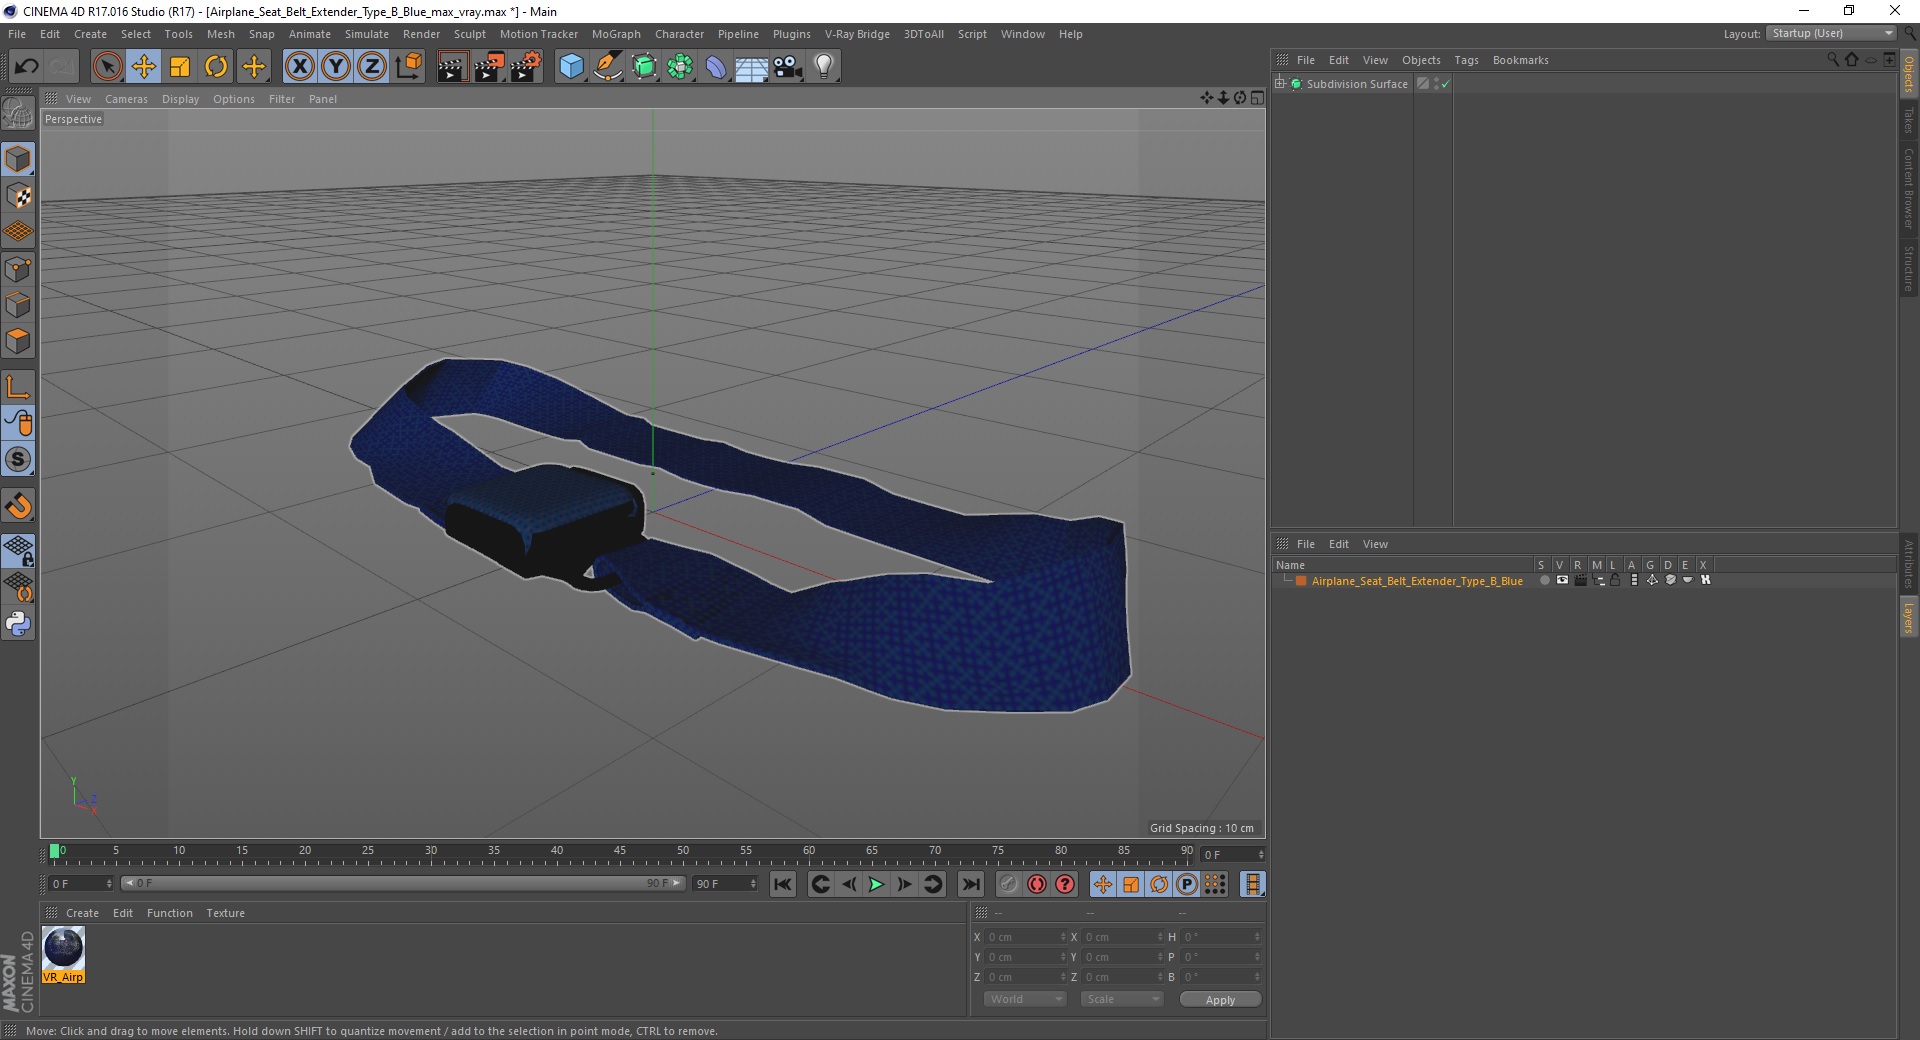Viewport: 1920px width, 1040px height.
Task: Activate the Scale tool
Action: pyautogui.click(x=180, y=67)
